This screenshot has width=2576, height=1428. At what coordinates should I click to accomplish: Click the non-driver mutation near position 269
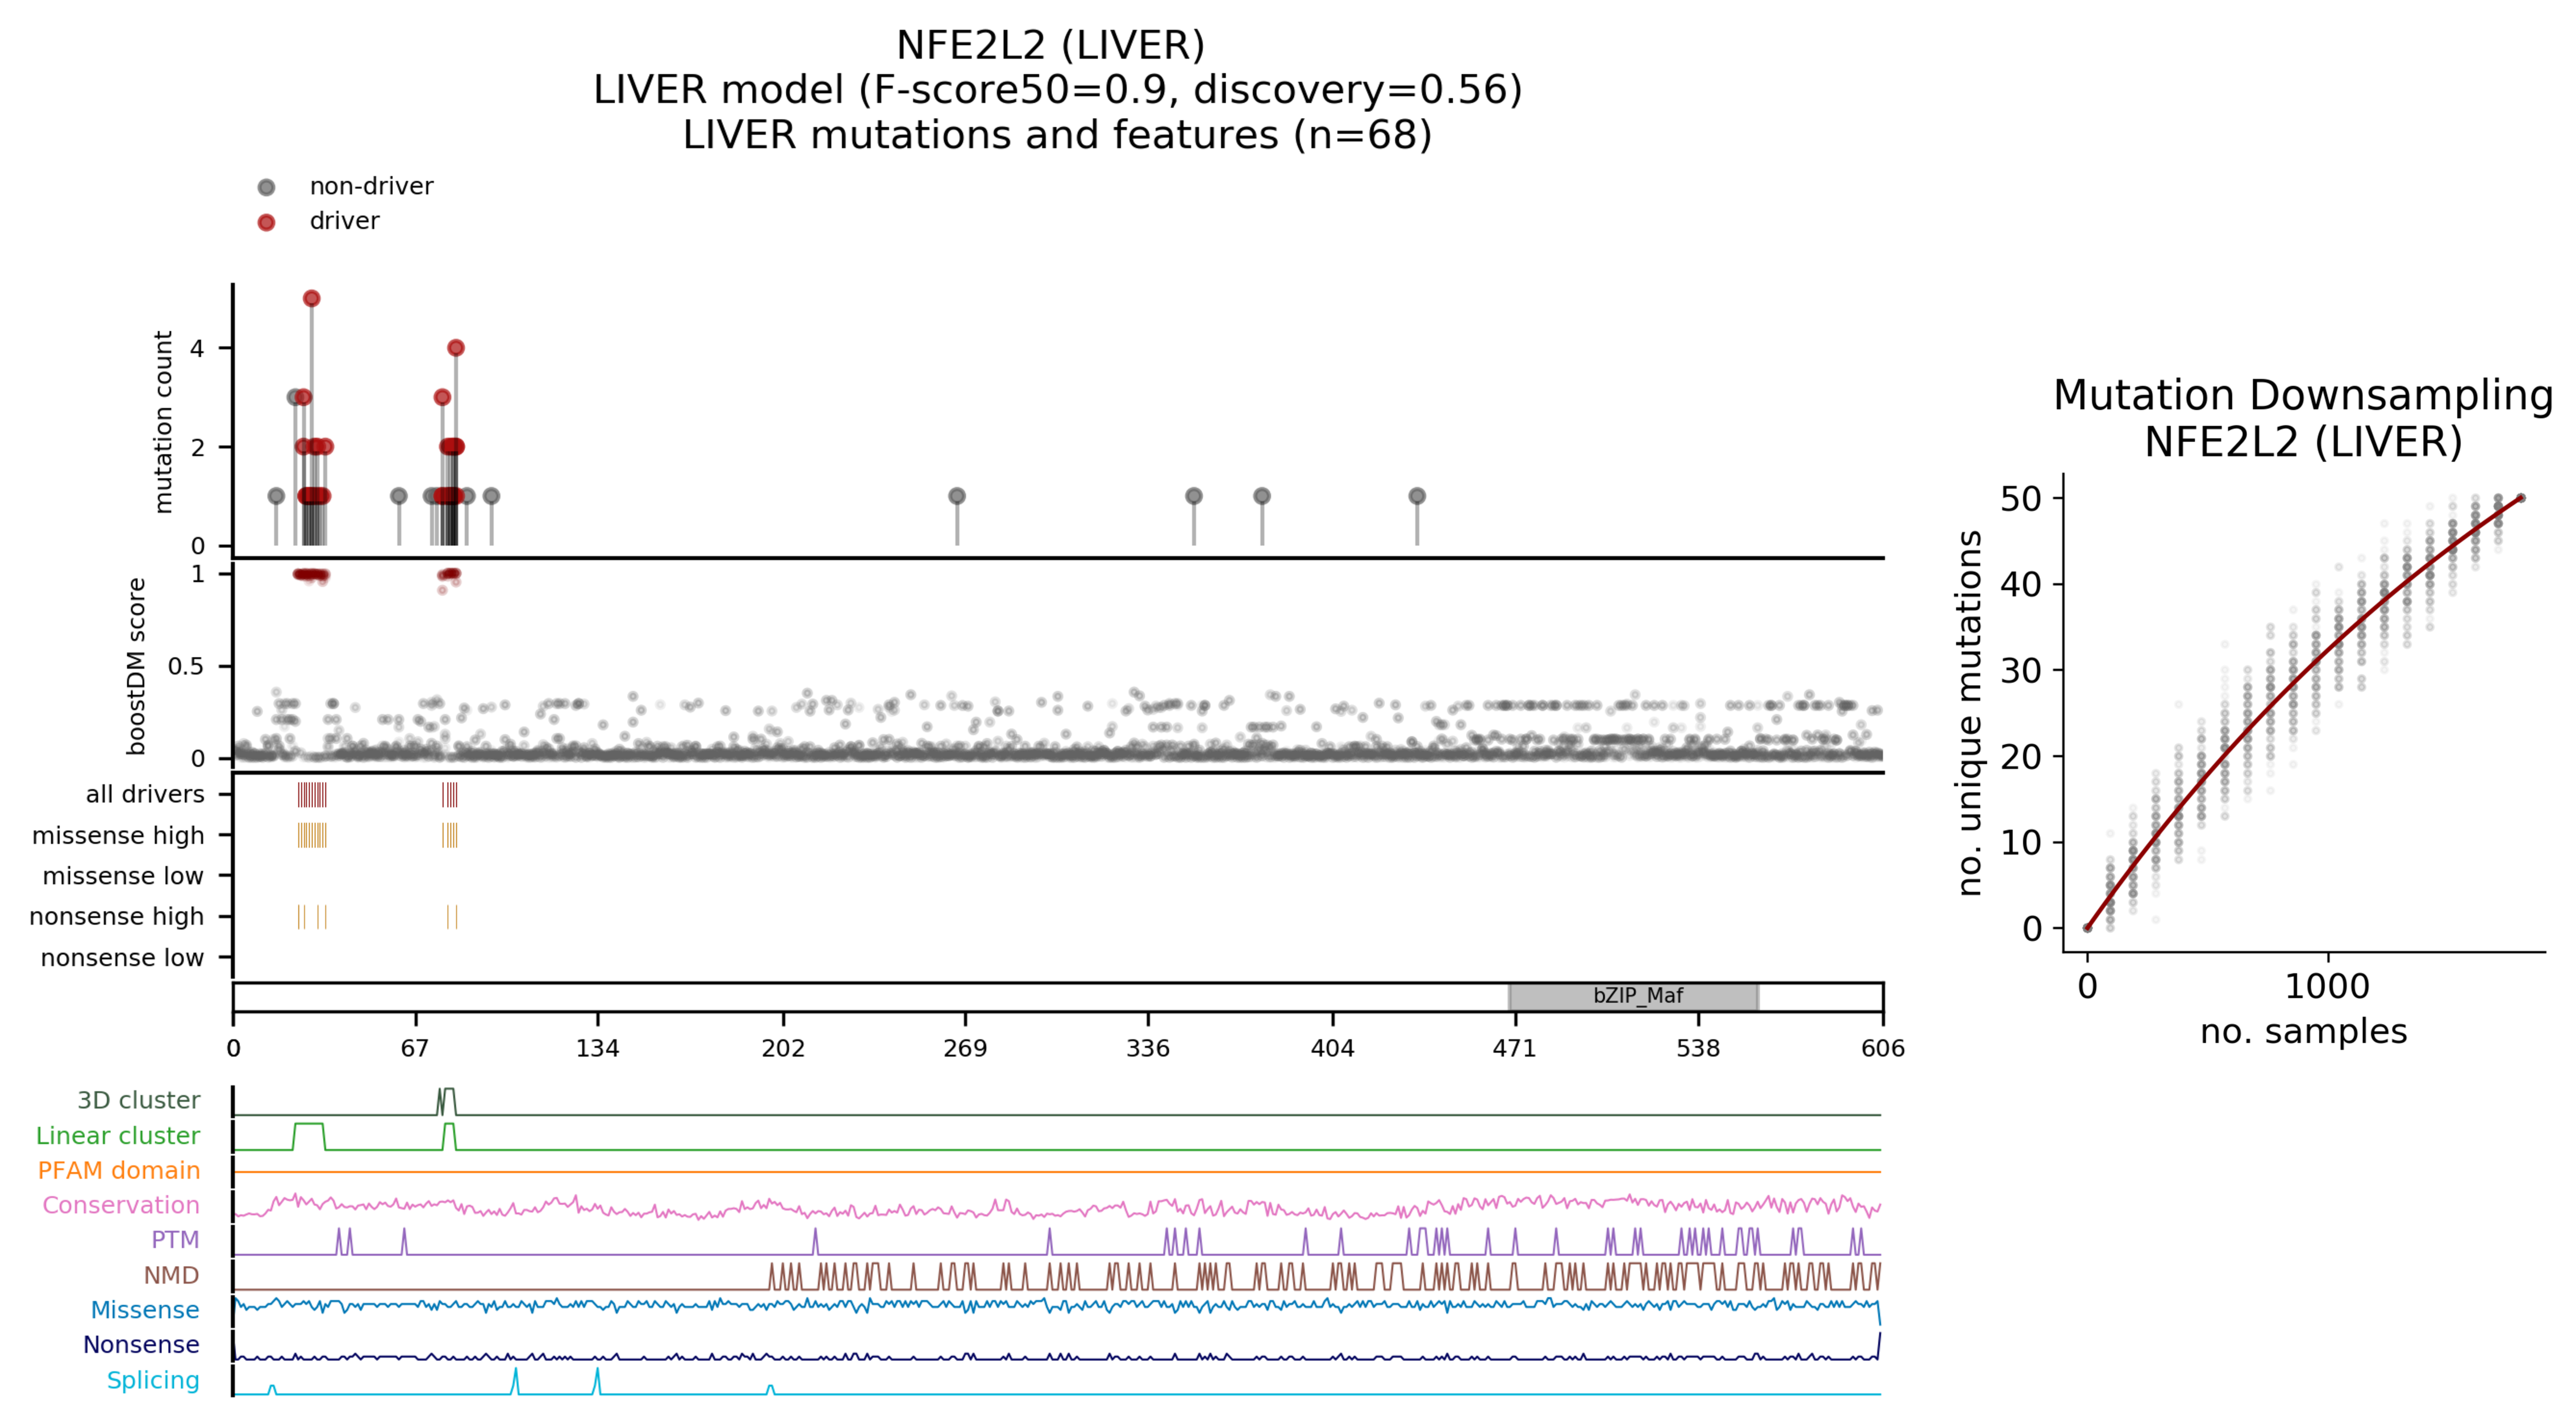[957, 496]
